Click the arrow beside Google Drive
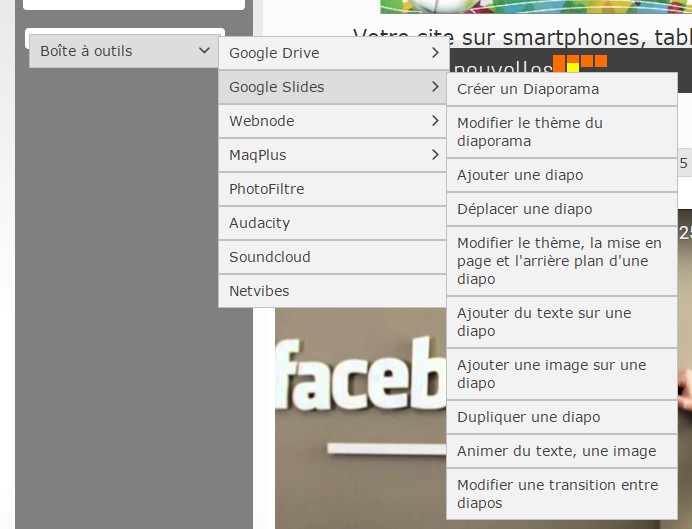The height and width of the screenshot is (529, 692). [435, 53]
